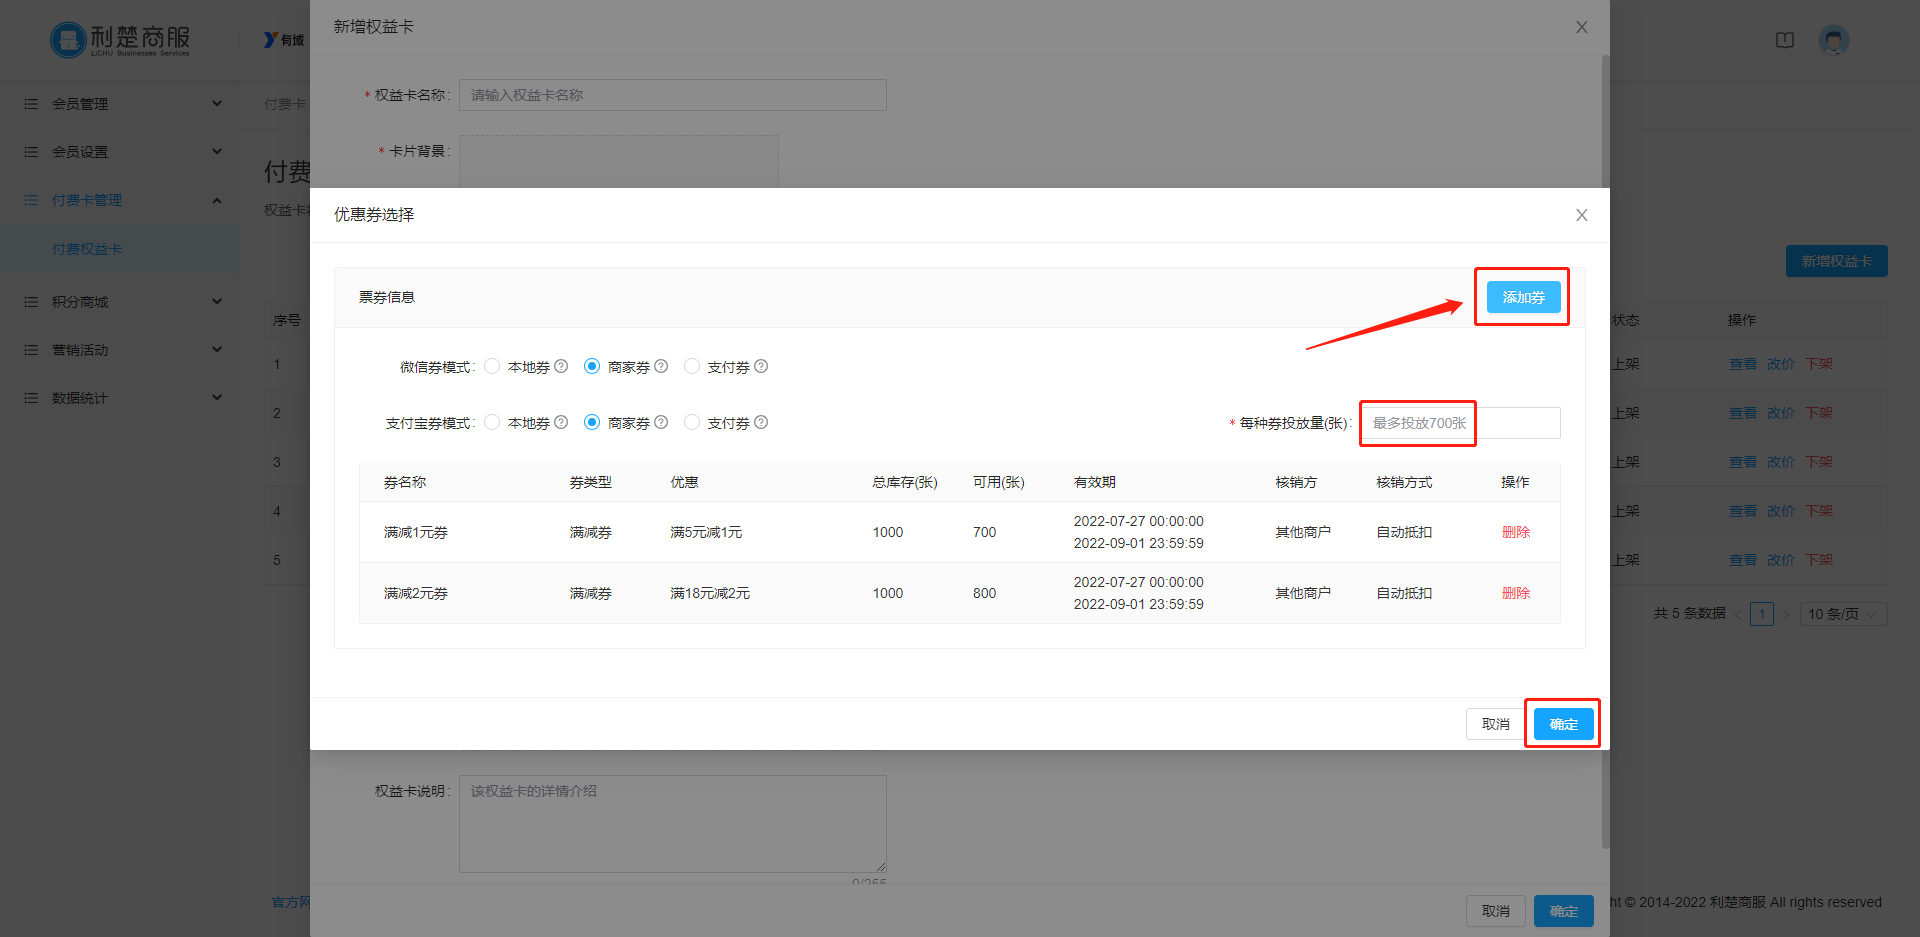
Task: Show help for 微信 商家券
Action: coord(661,366)
